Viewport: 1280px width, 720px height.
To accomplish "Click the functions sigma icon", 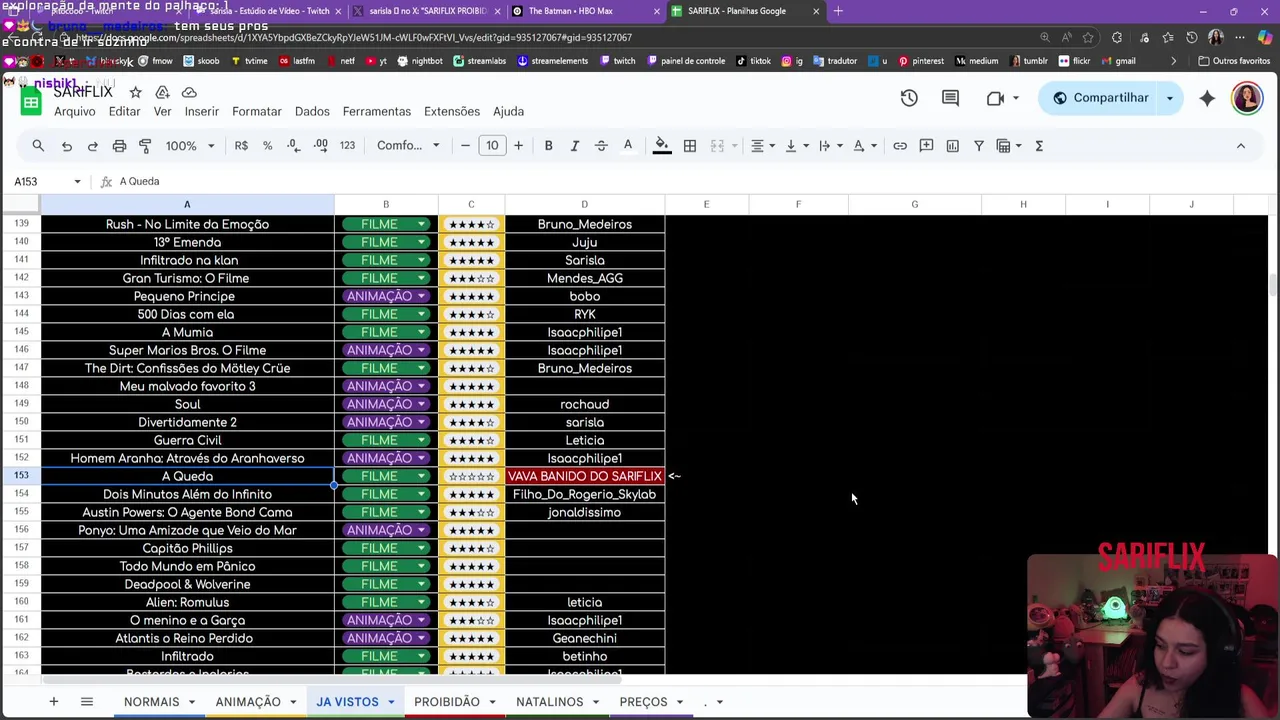I will [1039, 146].
